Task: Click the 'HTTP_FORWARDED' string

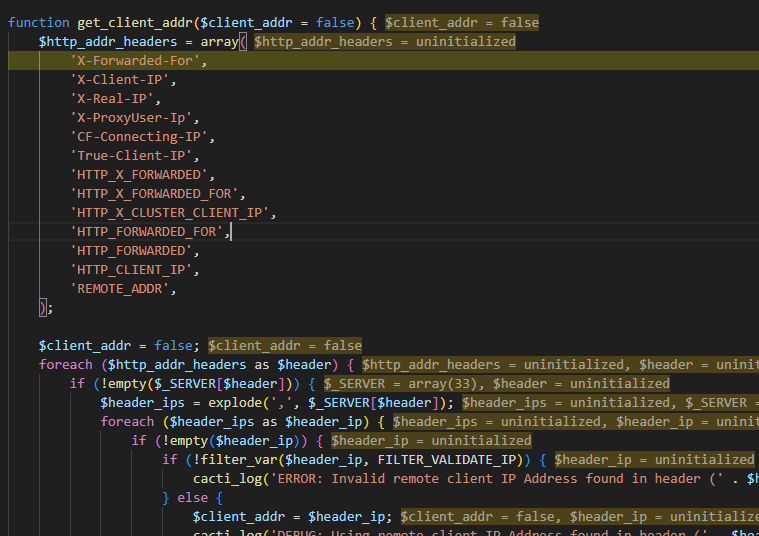Action: click(x=131, y=251)
